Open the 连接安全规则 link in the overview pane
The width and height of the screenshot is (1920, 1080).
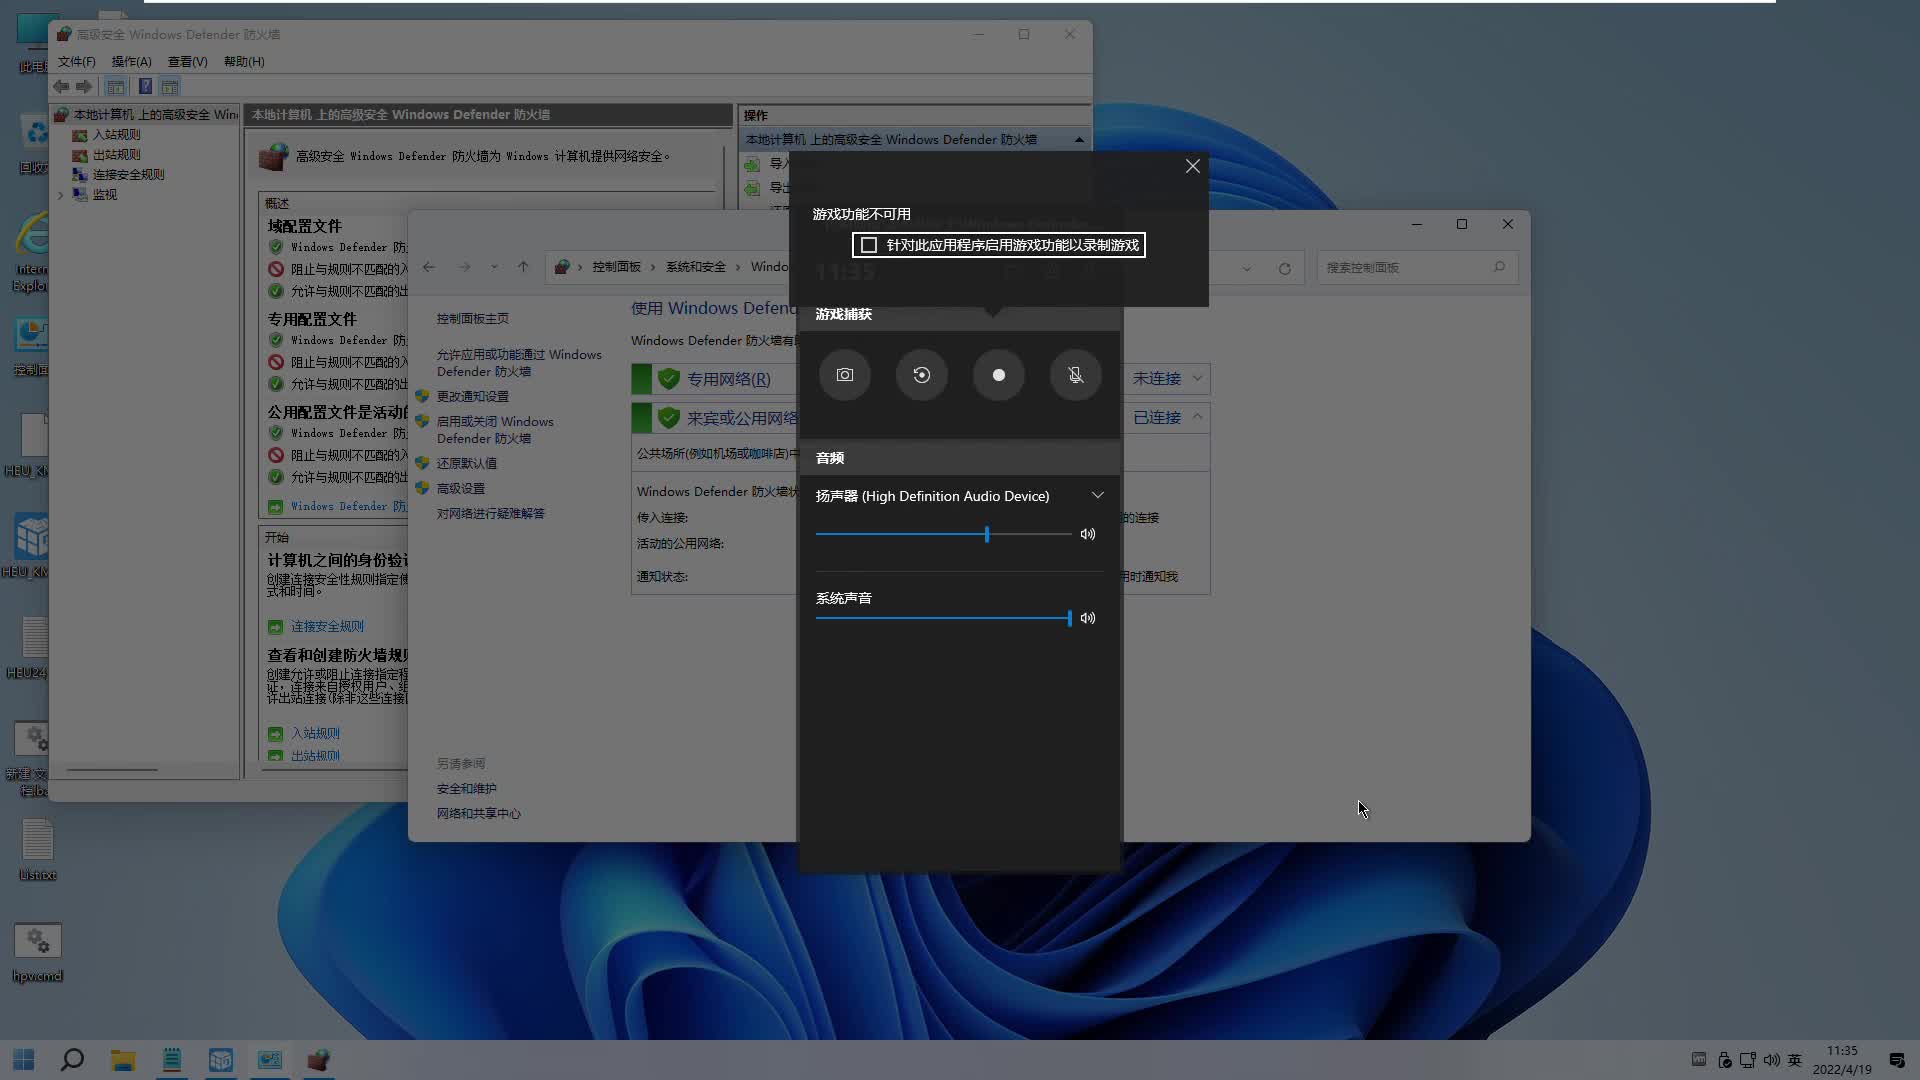[x=327, y=627]
